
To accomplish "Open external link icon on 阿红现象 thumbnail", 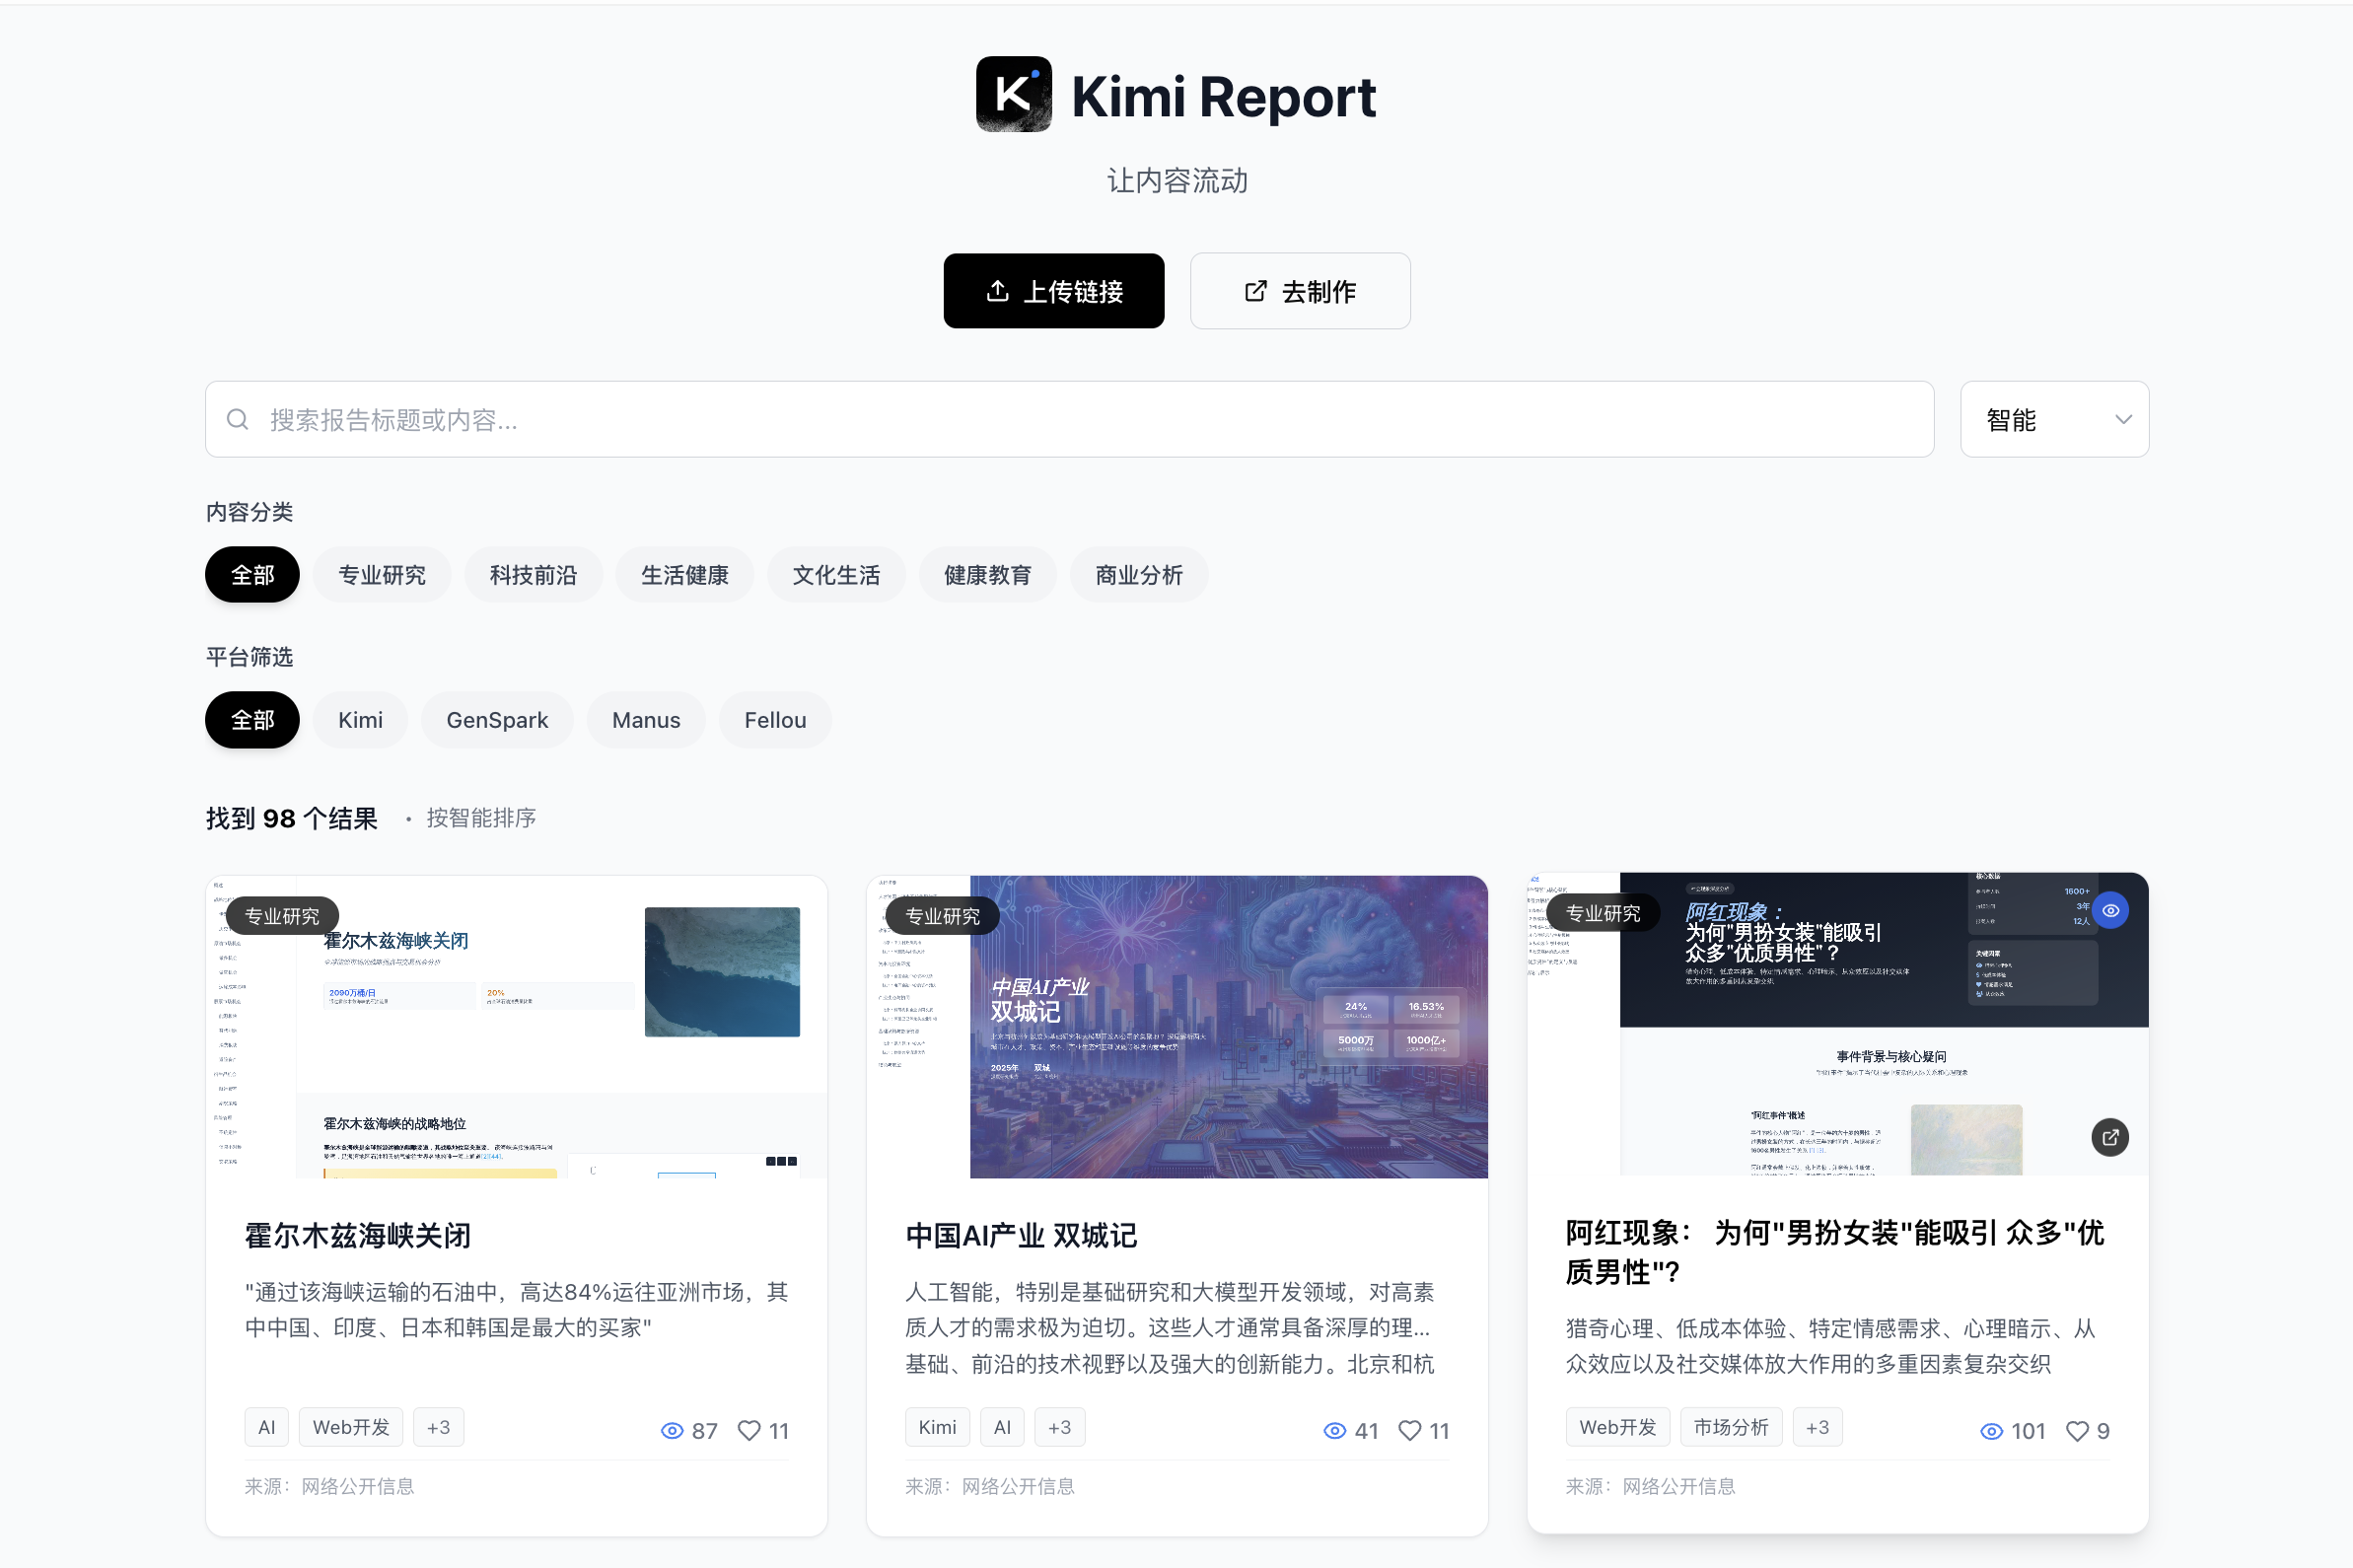I will tap(2110, 1137).
